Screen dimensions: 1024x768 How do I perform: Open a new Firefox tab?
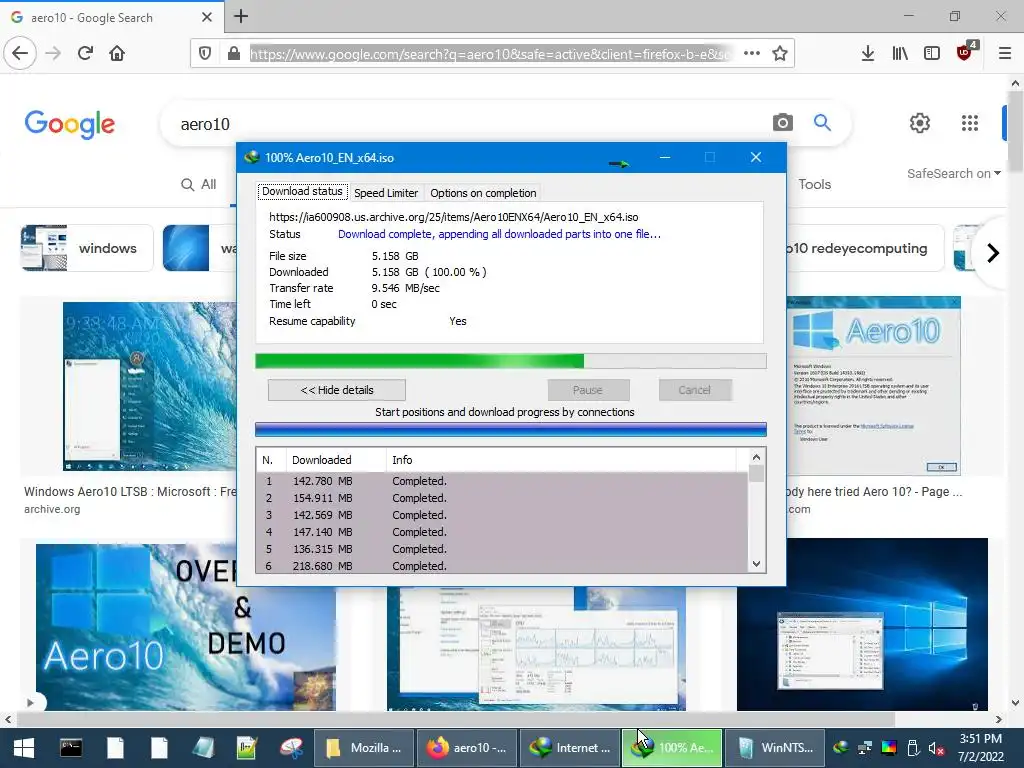click(241, 16)
